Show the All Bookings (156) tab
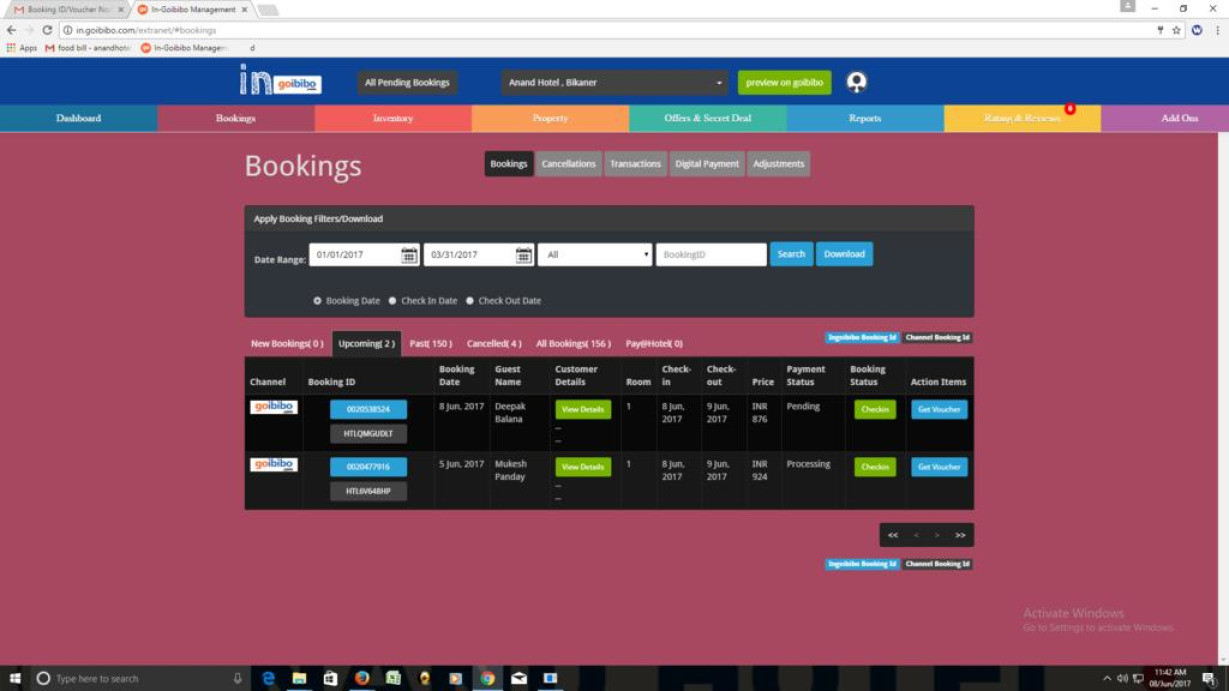The width and height of the screenshot is (1229, 691). coord(573,344)
